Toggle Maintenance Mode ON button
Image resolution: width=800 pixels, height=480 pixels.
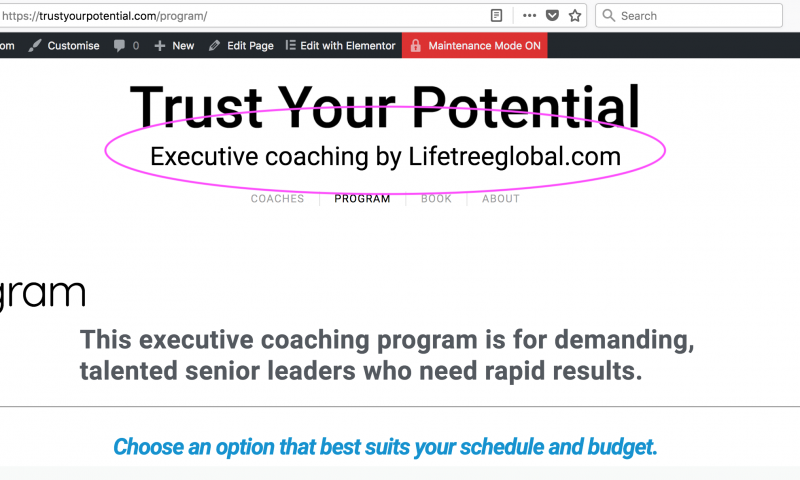click(474, 45)
